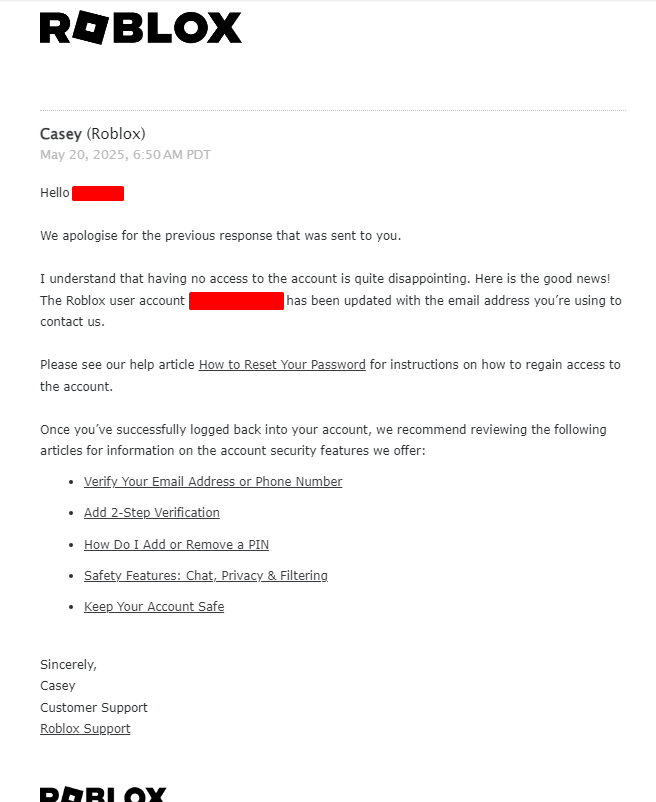Click the "We apologise" sentence
The height and width of the screenshot is (802, 656).
[220, 236]
